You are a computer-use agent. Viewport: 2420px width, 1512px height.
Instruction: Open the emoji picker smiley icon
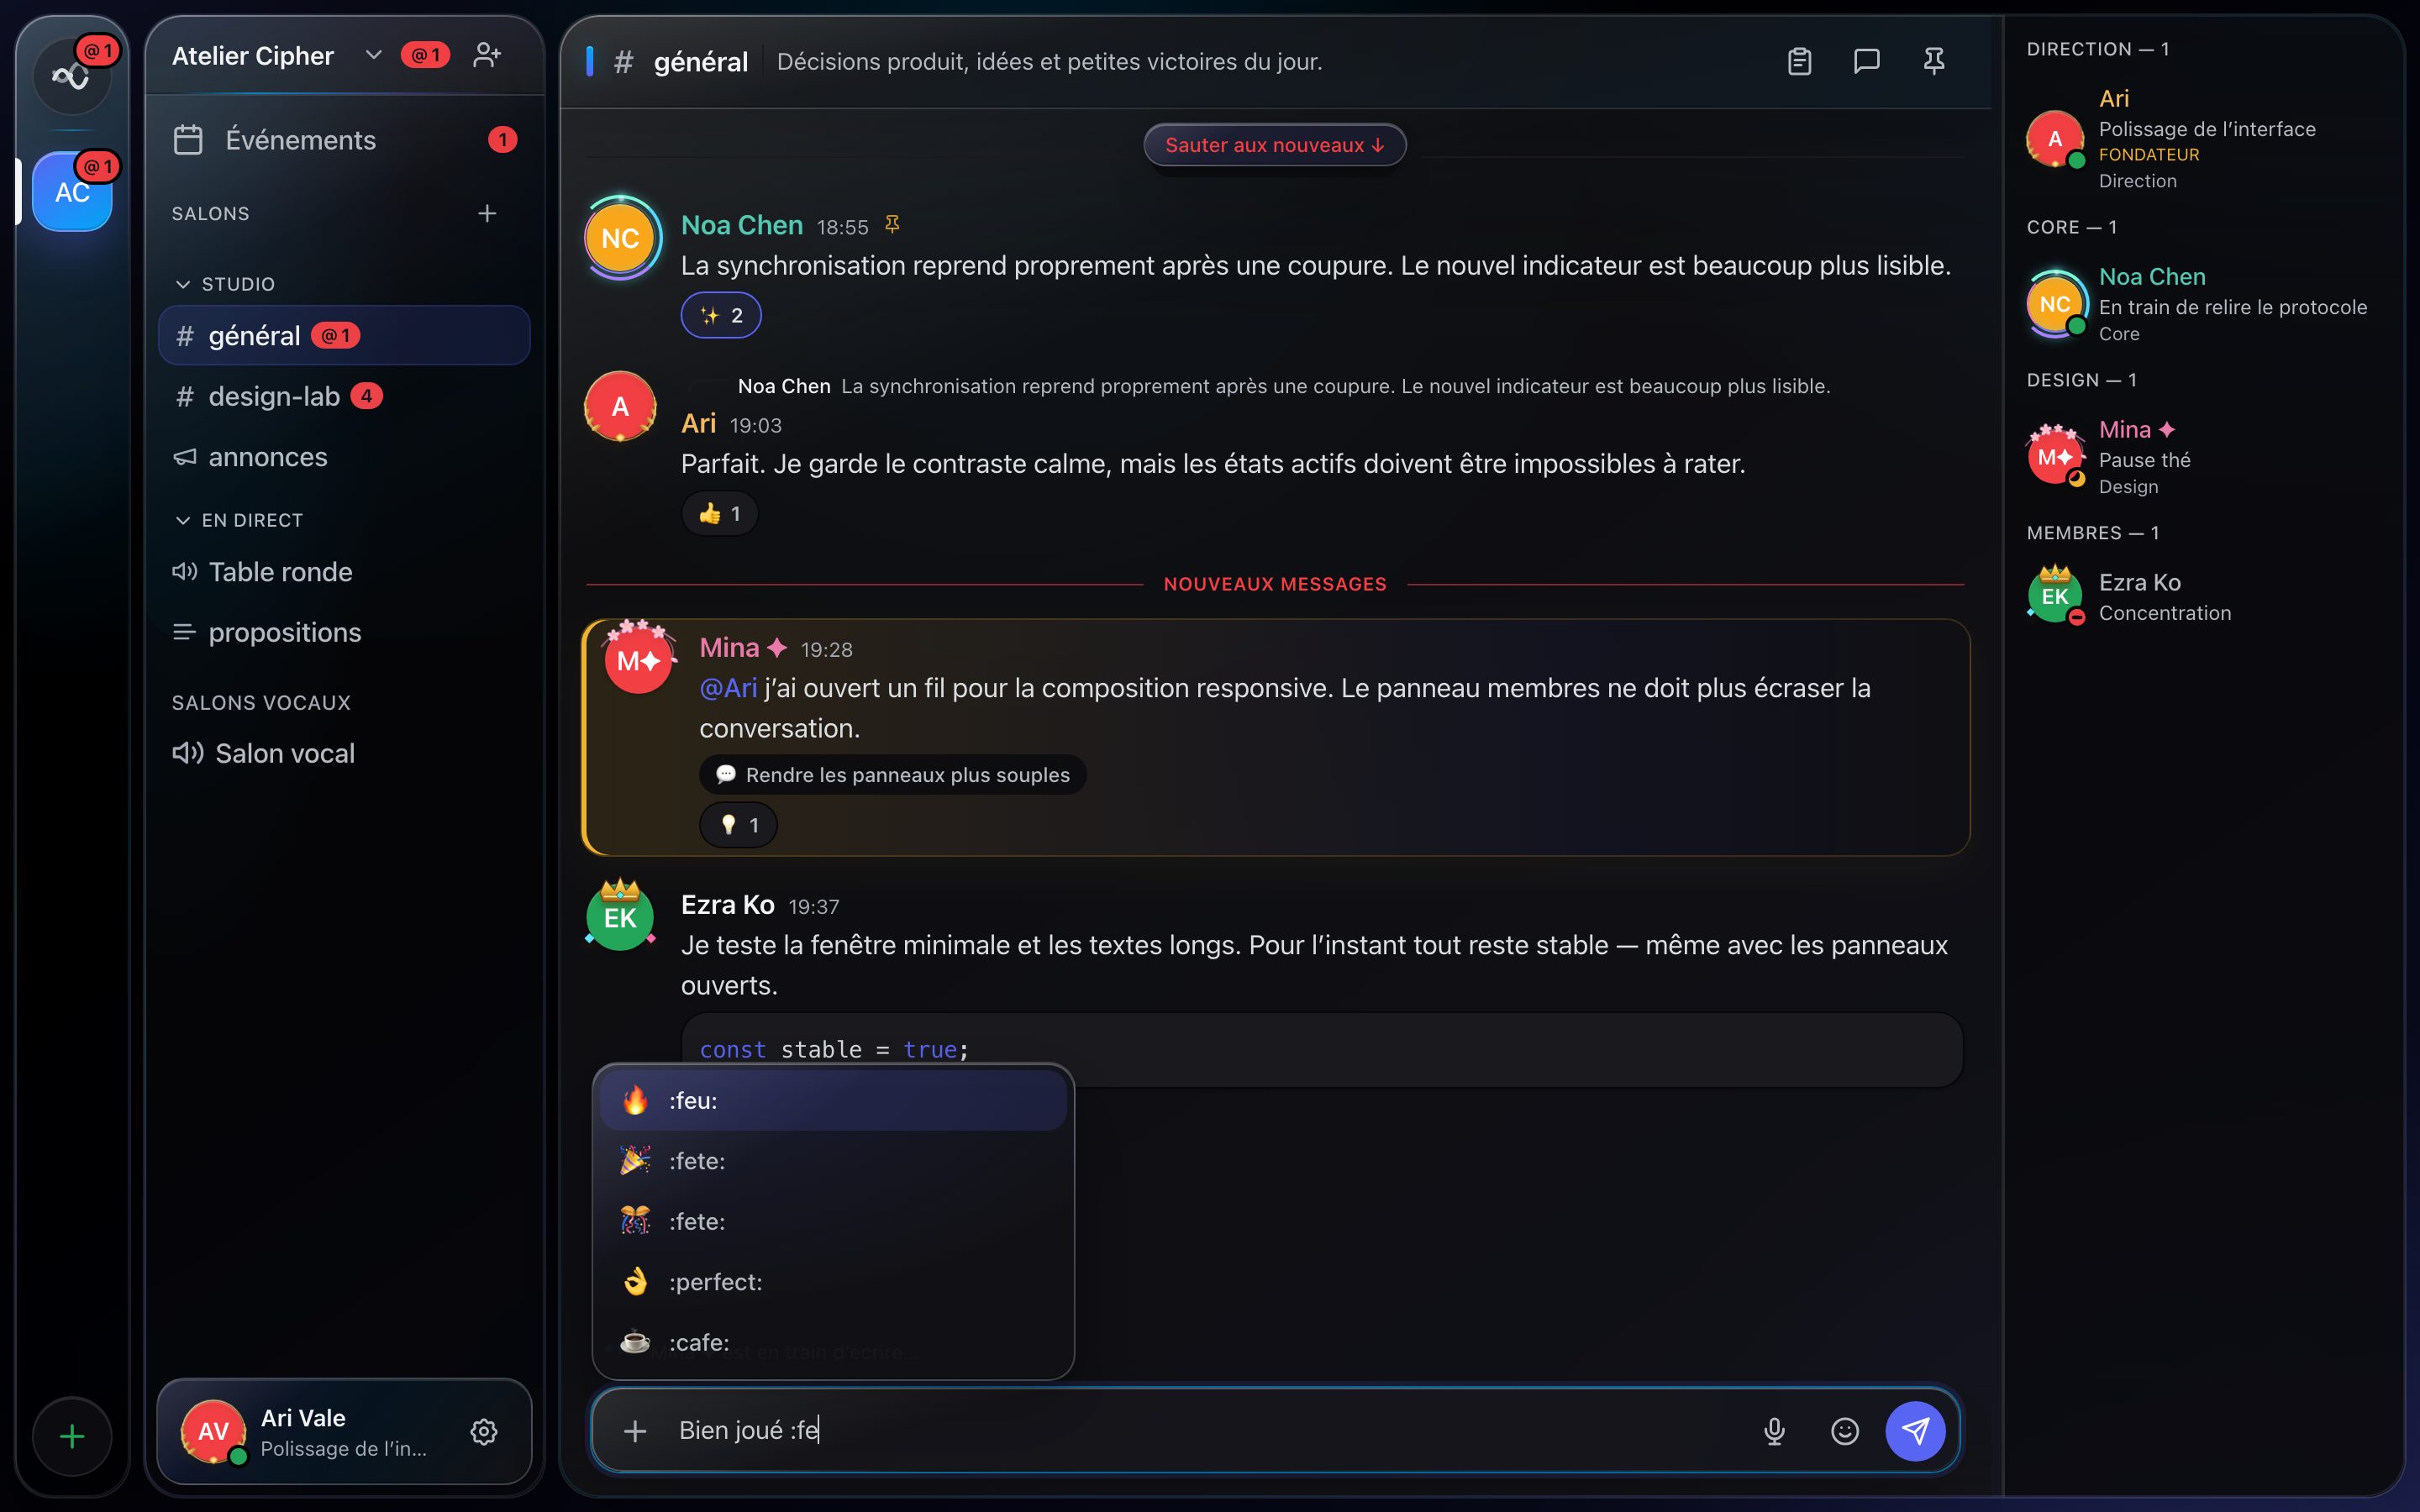click(1845, 1431)
